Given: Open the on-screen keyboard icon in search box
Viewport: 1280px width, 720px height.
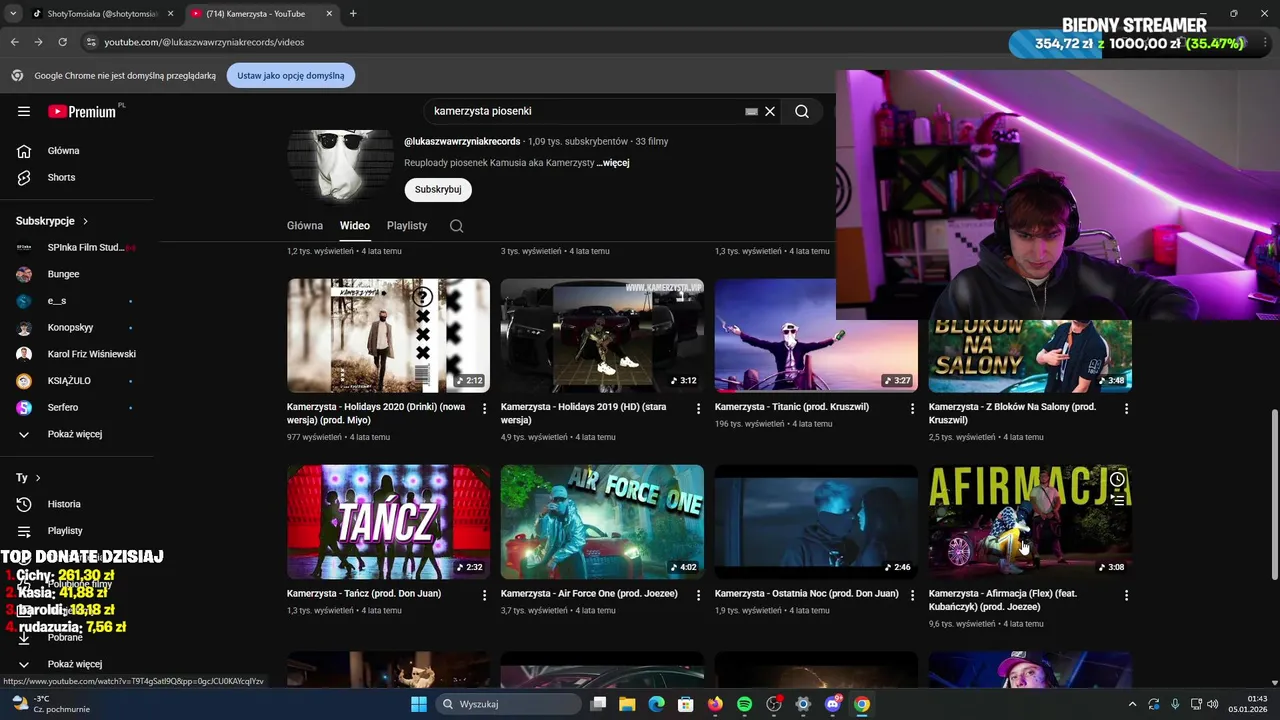Looking at the screenshot, I should point(751,111).
